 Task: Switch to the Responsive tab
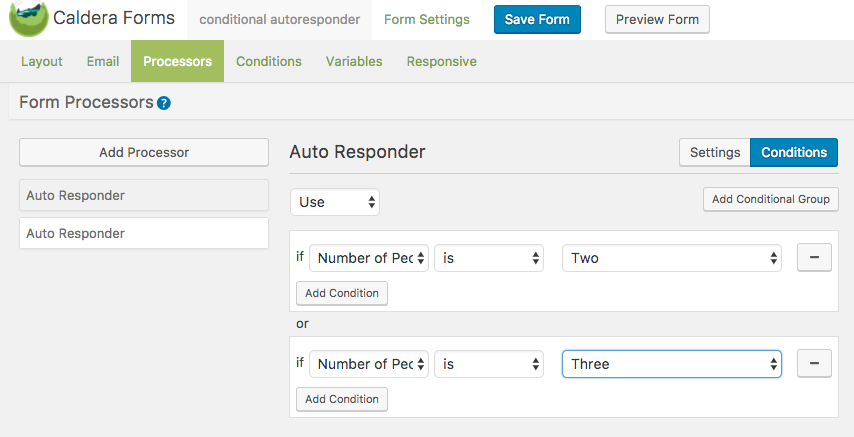coord(441,61)
